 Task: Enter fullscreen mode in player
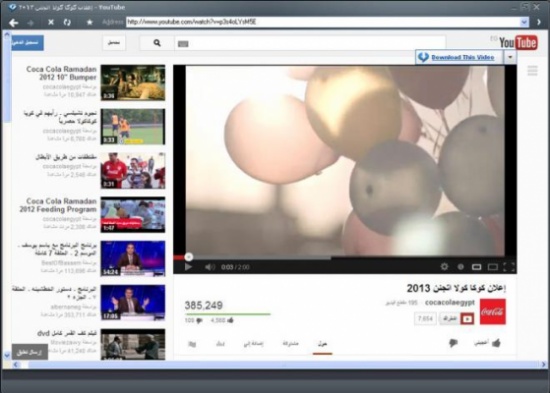pyautogui.click(x=509, y=267)
